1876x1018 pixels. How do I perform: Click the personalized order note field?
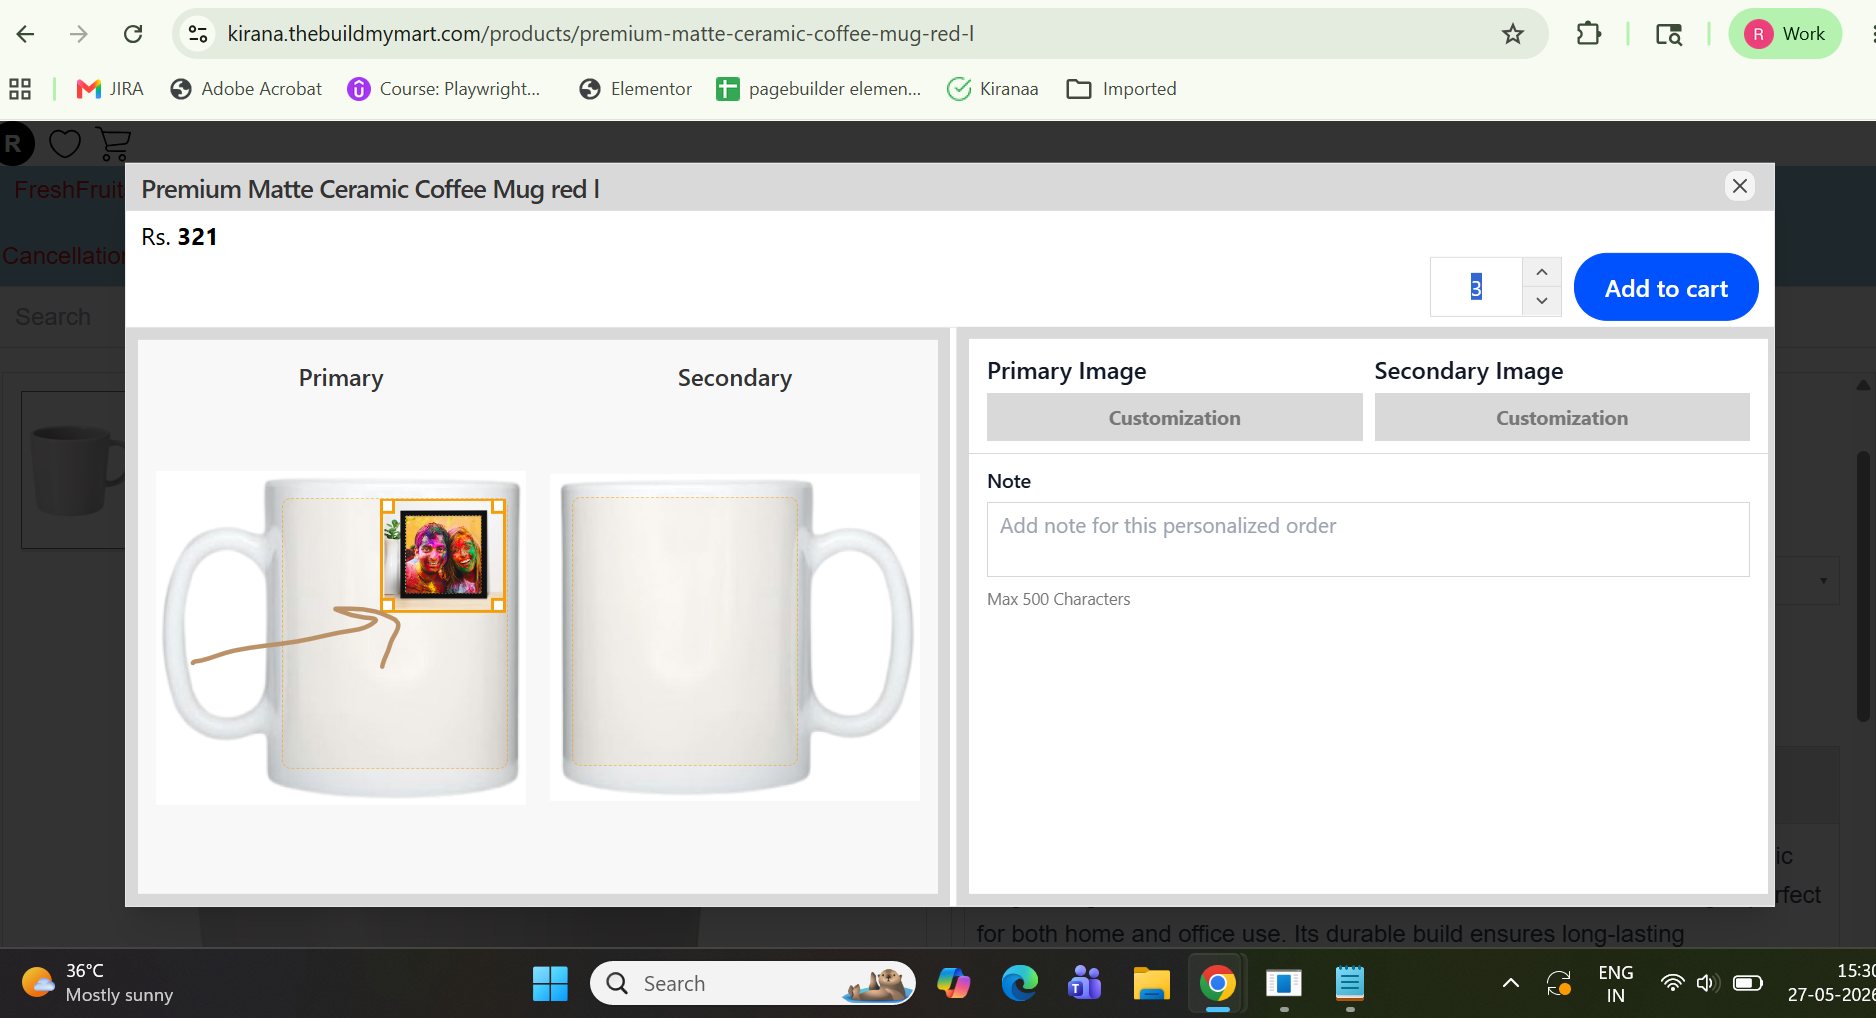(1368, 539)
